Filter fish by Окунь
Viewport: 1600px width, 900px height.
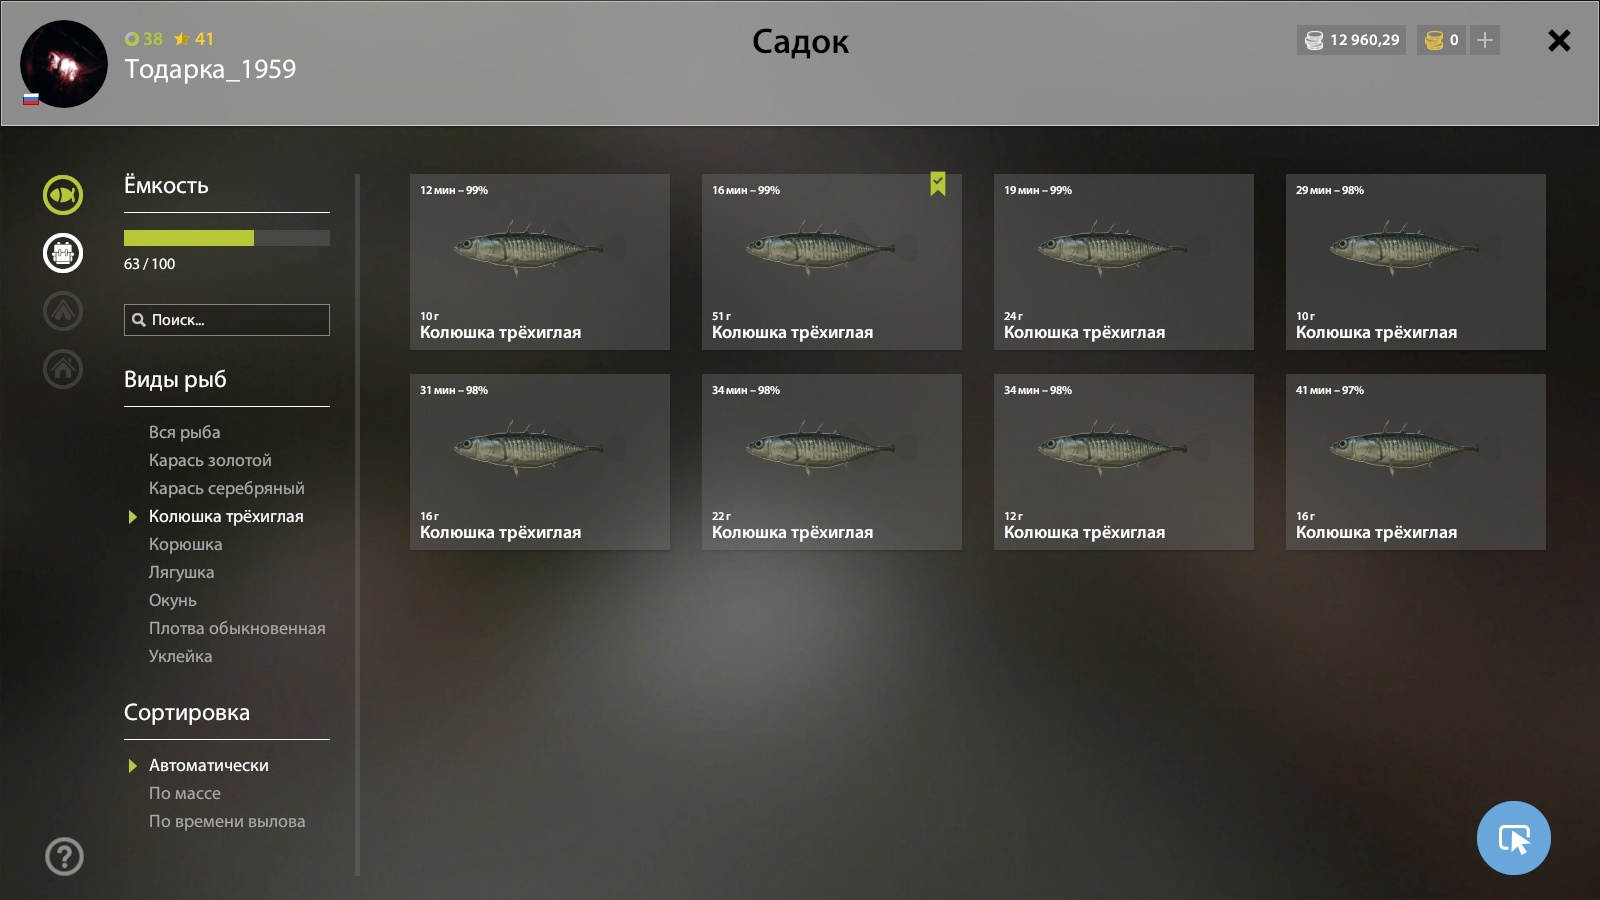pyautogui.click(x=173, y=600)
